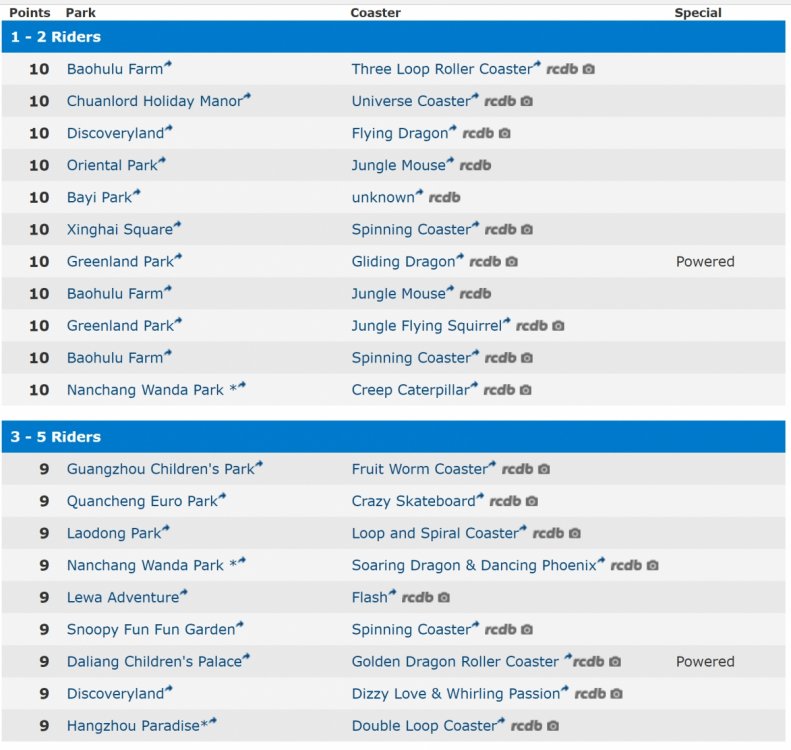Open the rcdb icon for Fruit Worm Coaster

(x=517, y=469)
